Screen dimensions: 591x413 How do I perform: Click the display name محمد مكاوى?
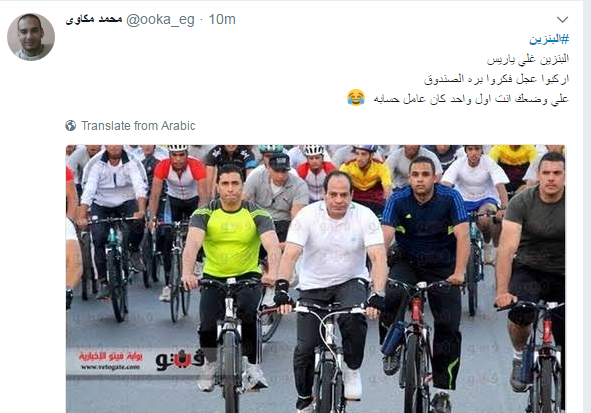coord(94,19)
